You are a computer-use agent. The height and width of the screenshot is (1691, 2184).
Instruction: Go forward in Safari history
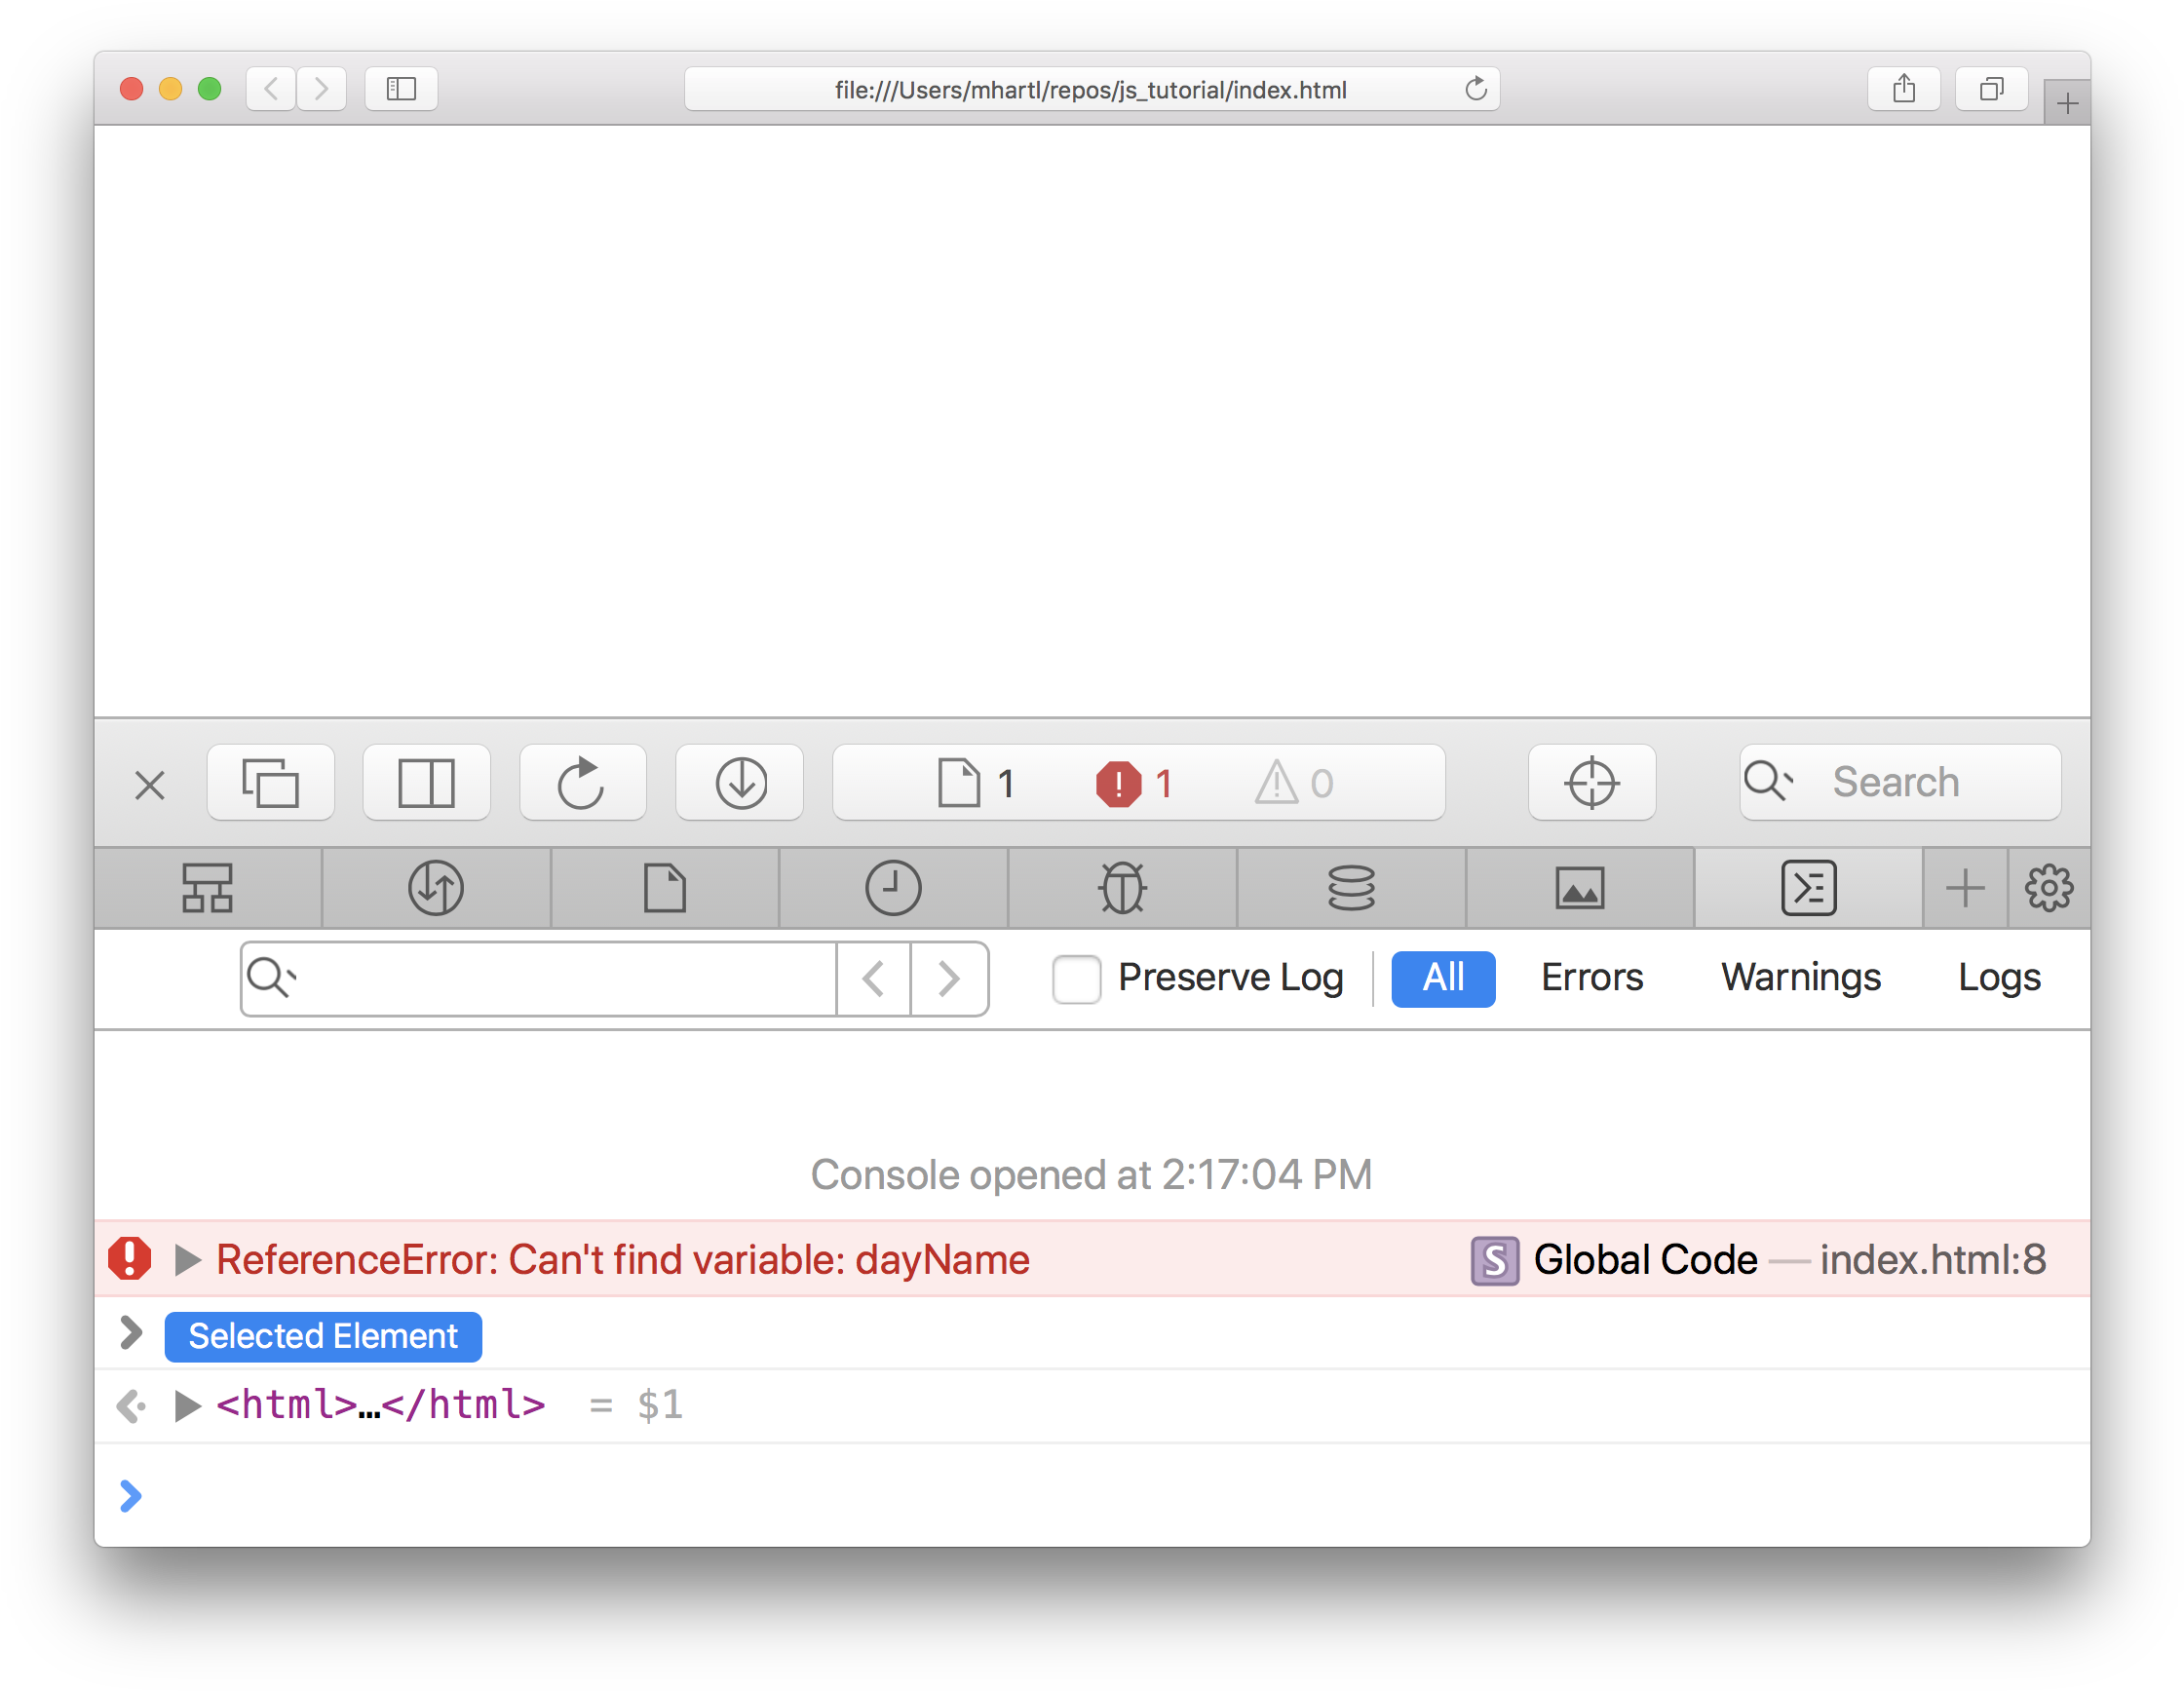click(x=321, y=89)
